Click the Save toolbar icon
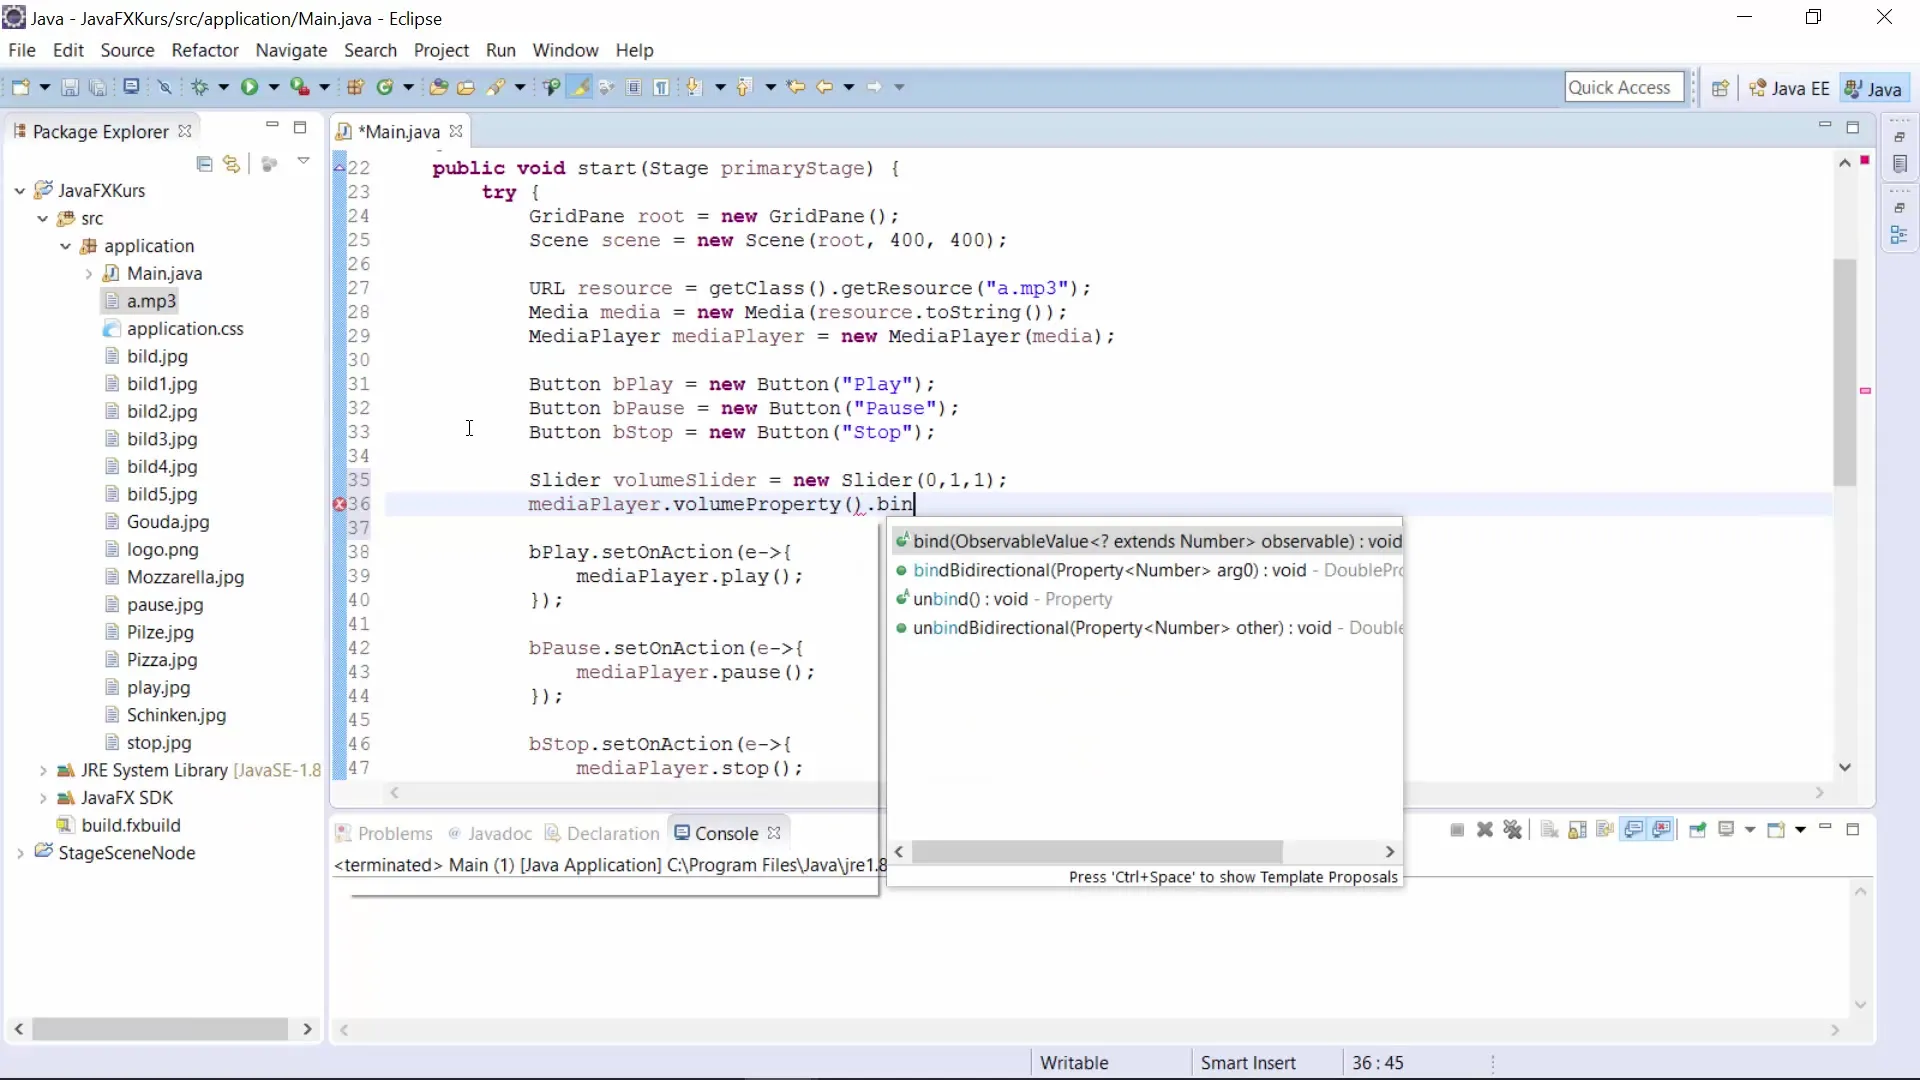 point(70,87)
